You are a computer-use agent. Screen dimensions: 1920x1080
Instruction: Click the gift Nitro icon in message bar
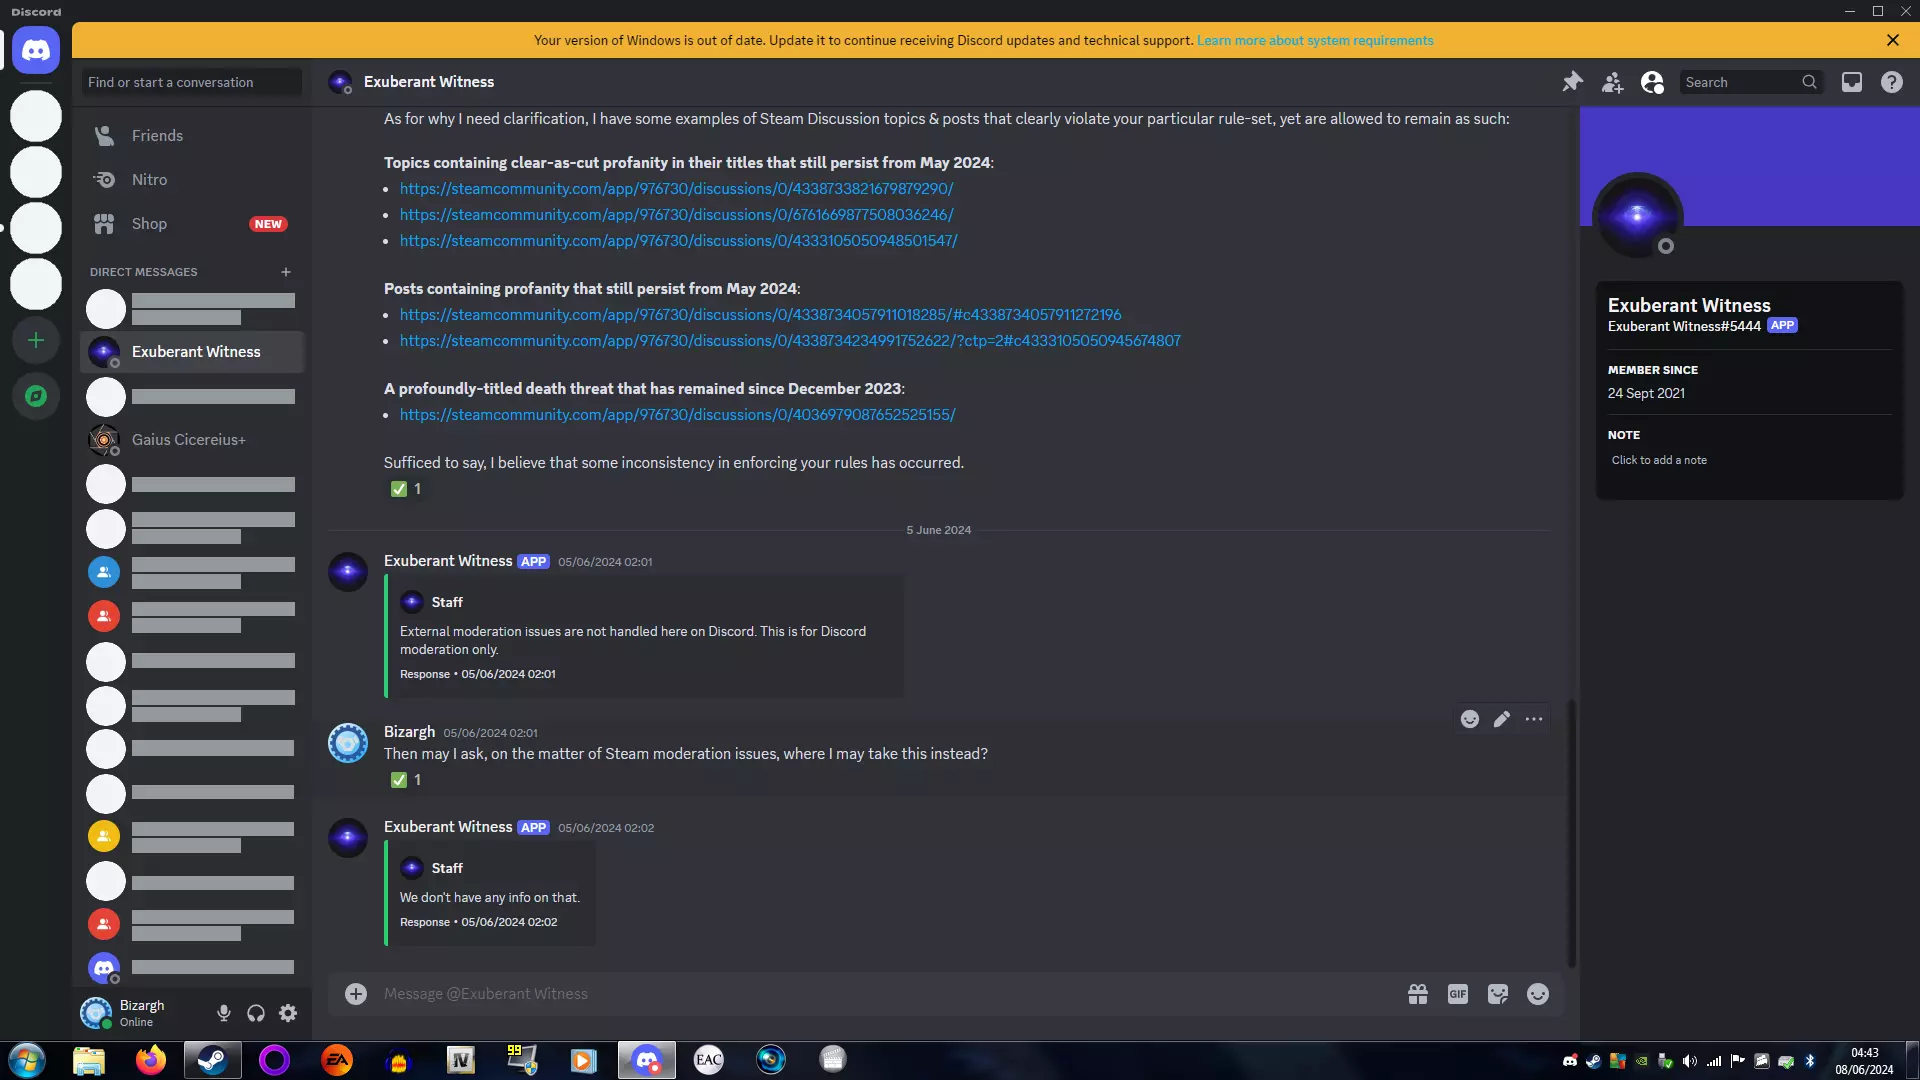1417,994
